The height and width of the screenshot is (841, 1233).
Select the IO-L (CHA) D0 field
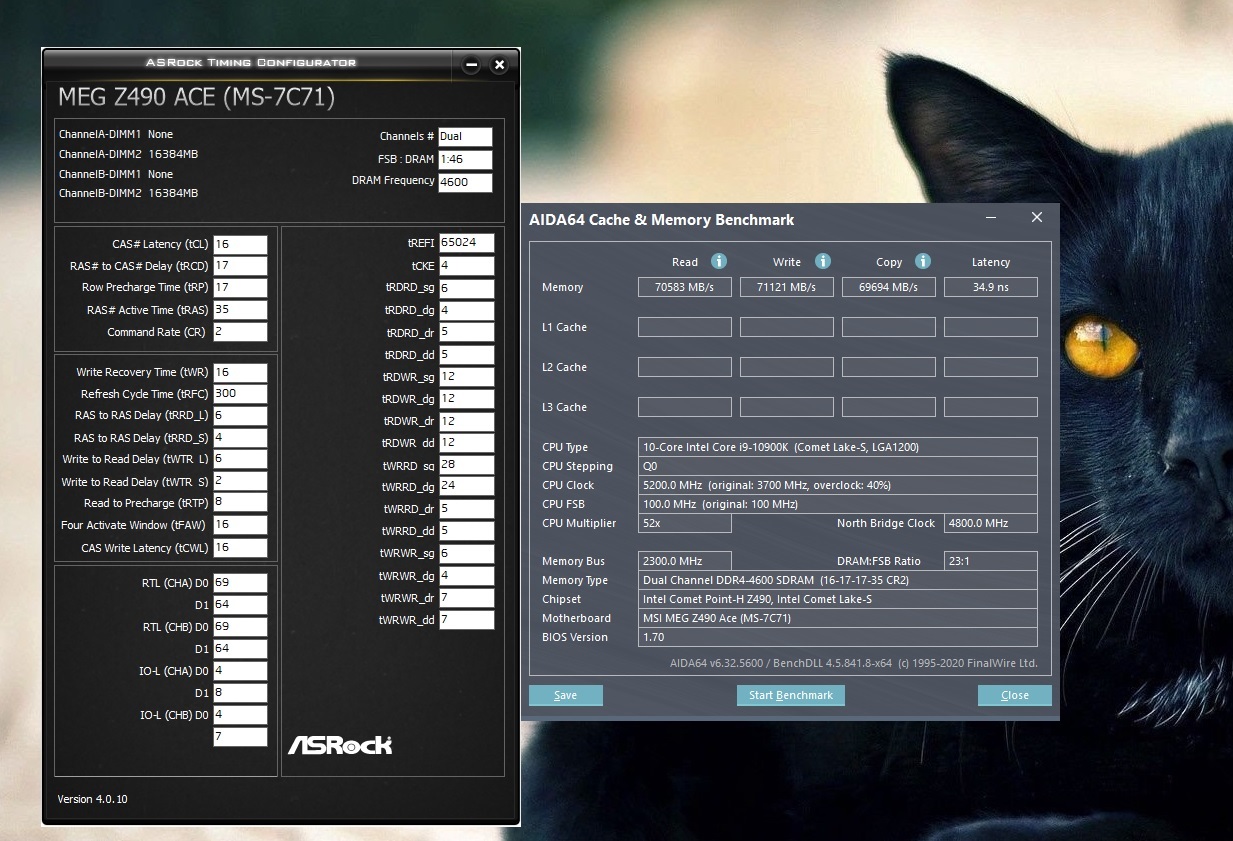pyautogui.click(x=240, y=671)
